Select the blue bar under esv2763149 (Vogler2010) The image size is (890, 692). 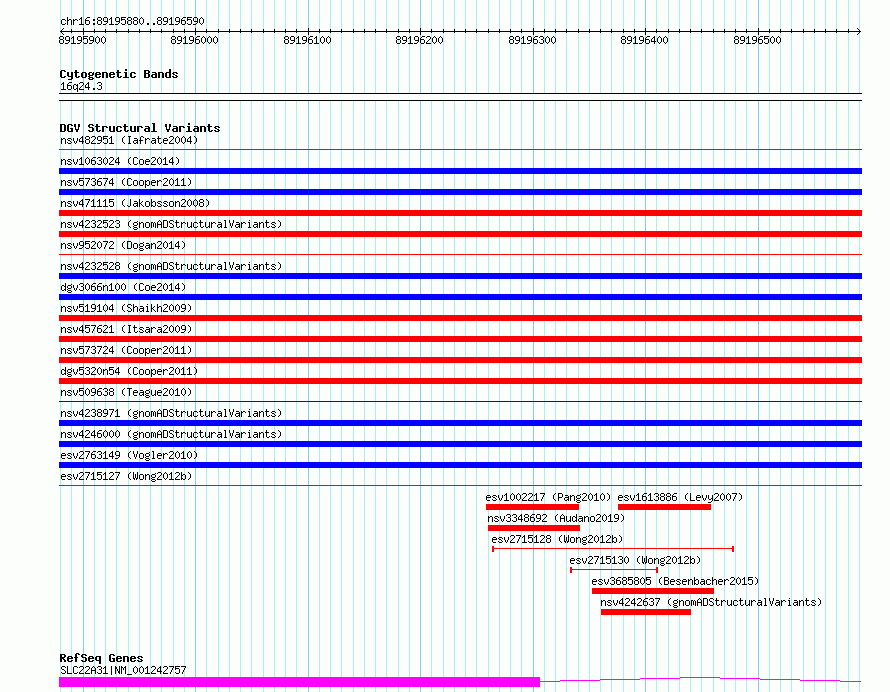click(460, 465)
